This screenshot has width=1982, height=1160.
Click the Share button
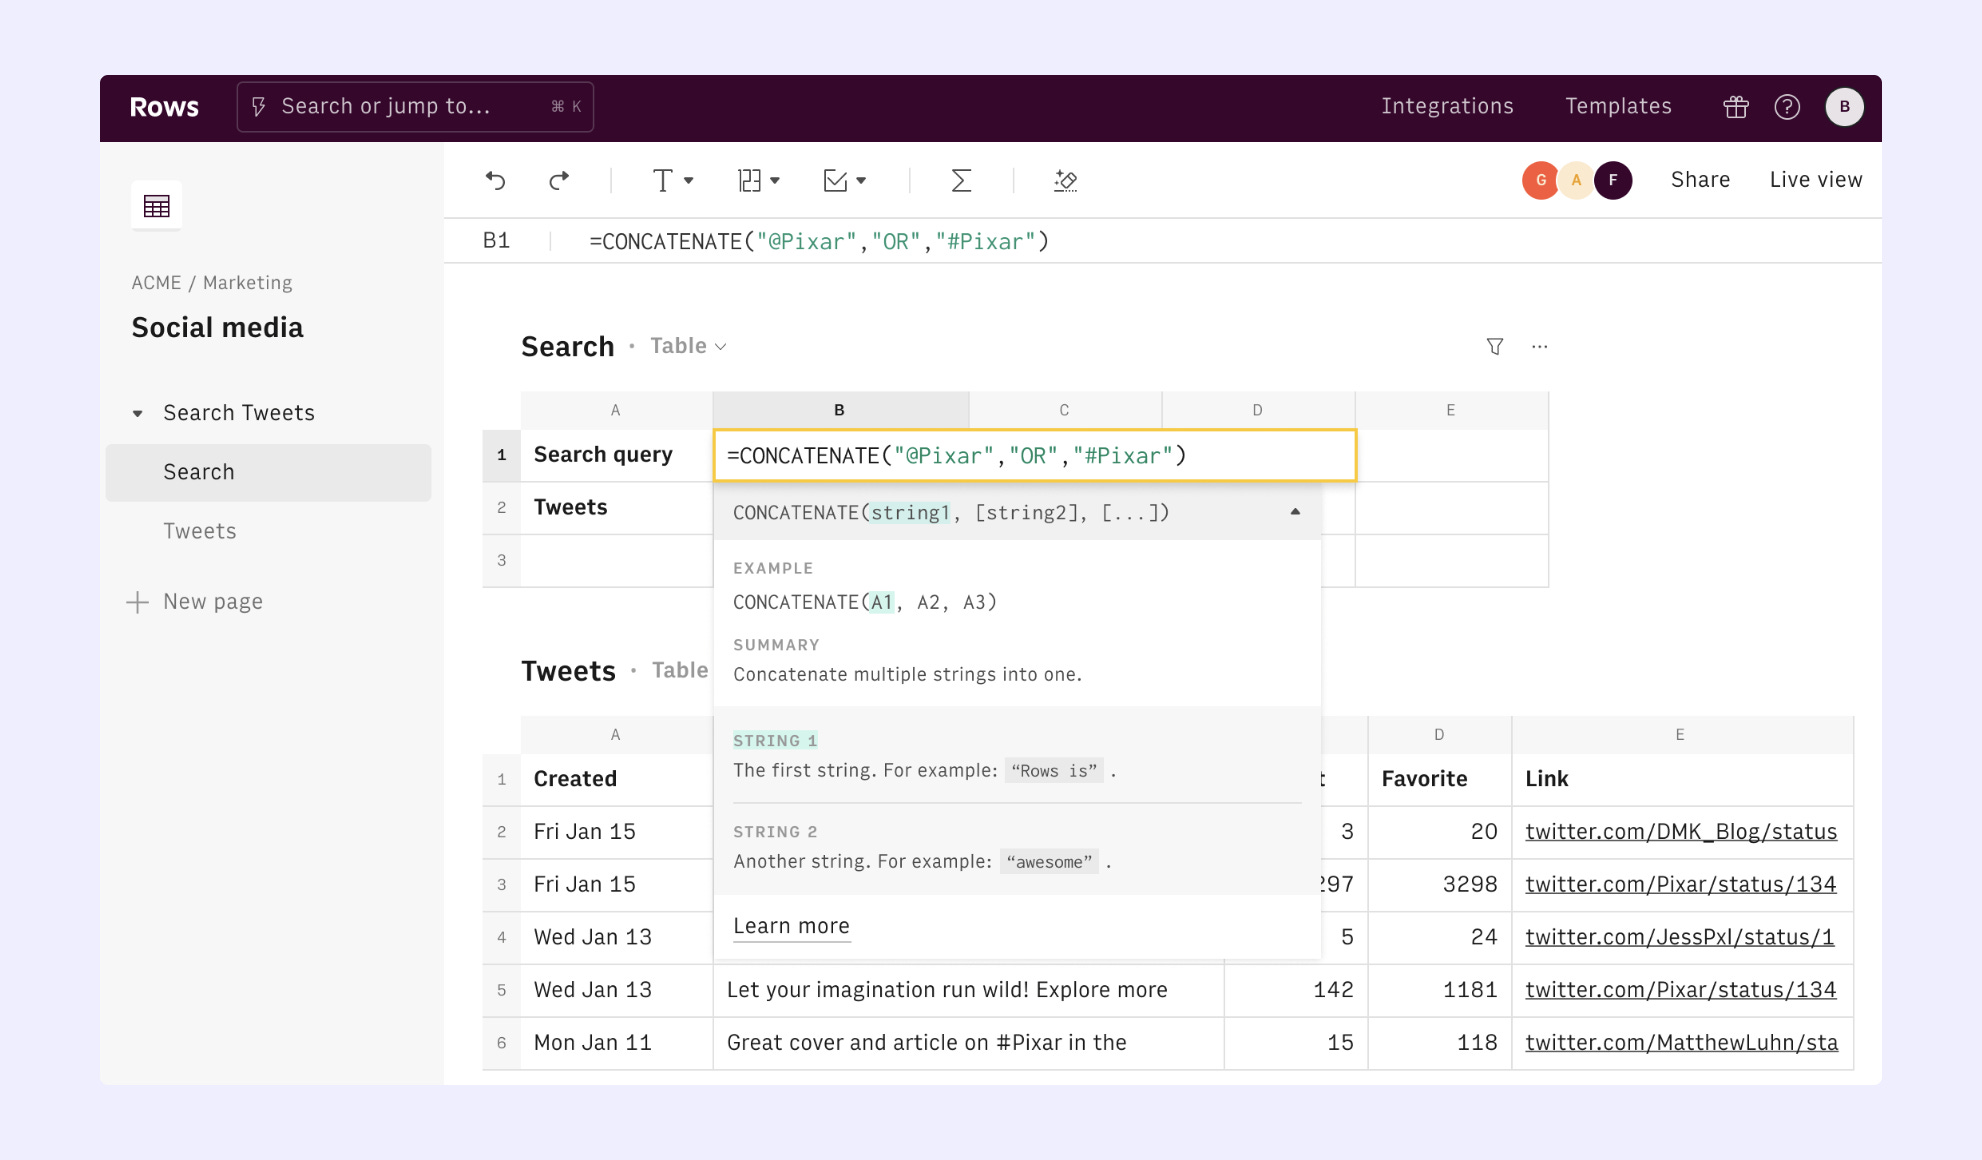[1700, 180]
